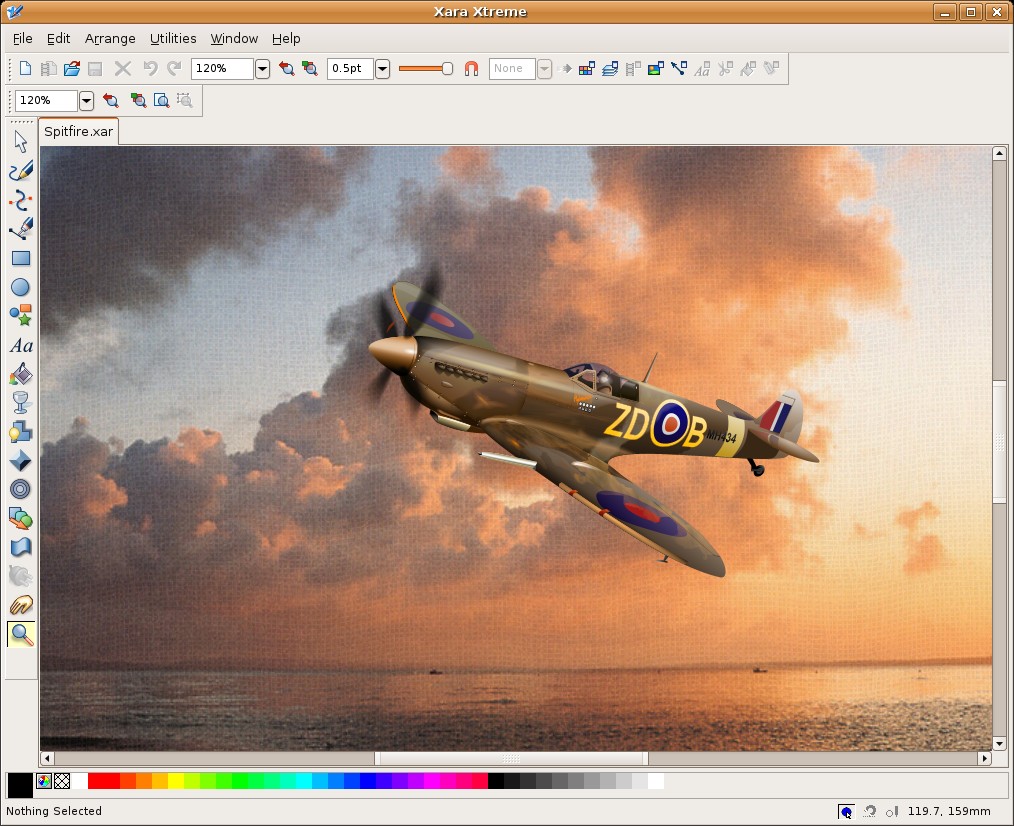Click Zoom to Page in lower toolbar
Viewport: 1014px width, 826px height.
click(x=161, y=100)
